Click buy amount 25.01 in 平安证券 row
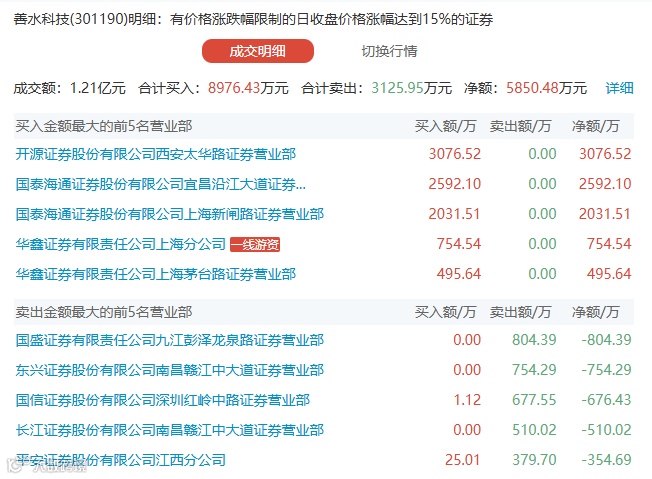This screenshot has height=479, width=652. point(463,460)
